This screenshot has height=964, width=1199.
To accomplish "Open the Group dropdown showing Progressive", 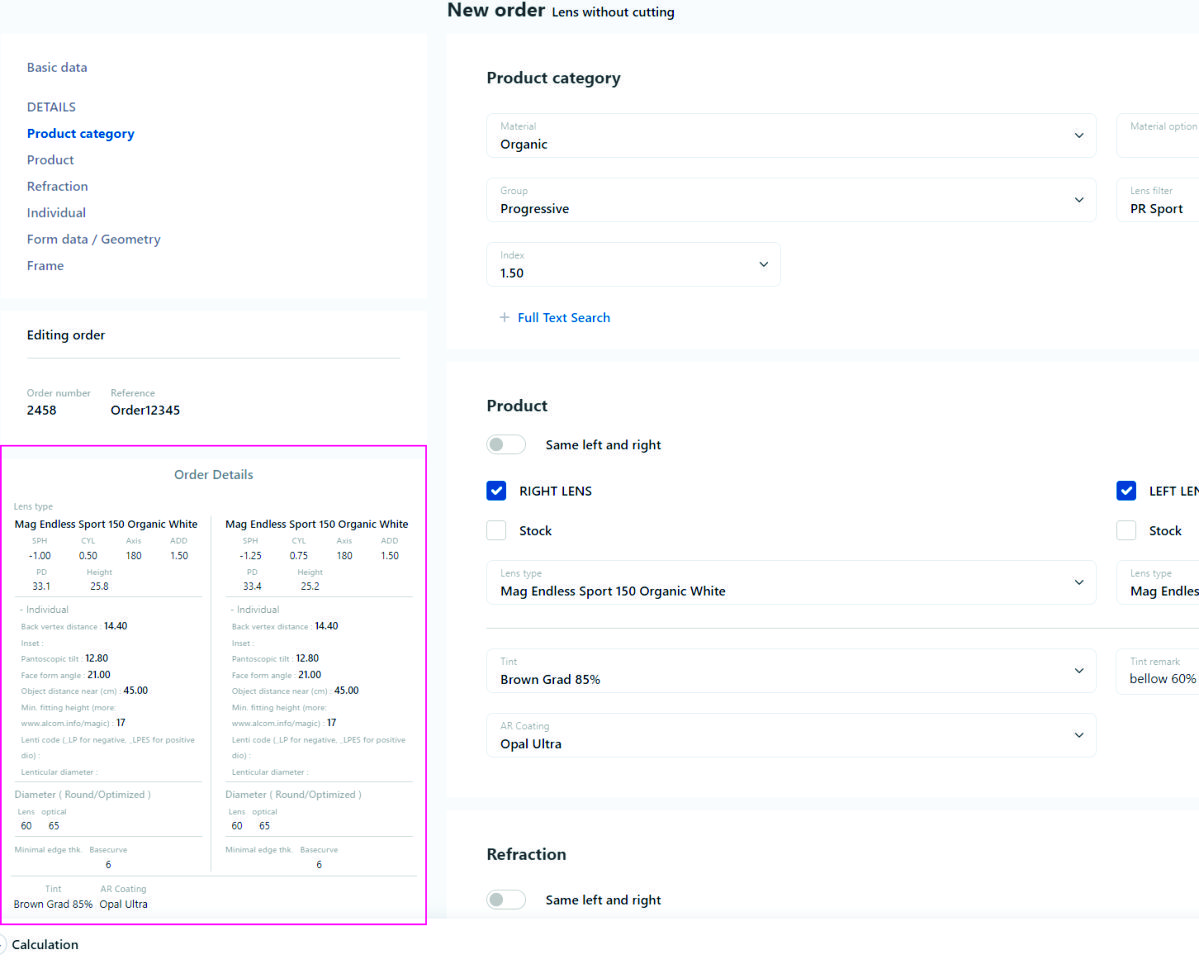I will pyautogui.click(x=790, y=200).
